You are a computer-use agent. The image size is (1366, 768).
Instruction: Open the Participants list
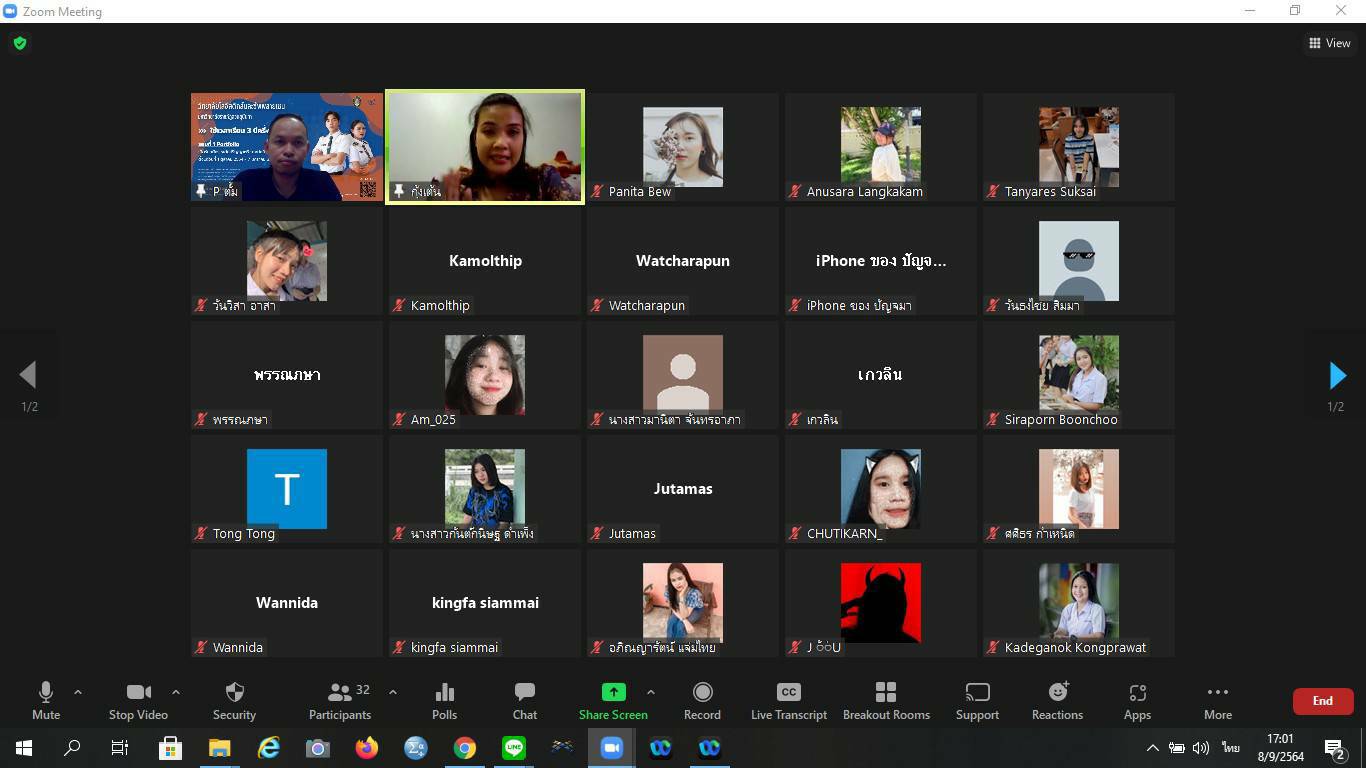pos(340,700)
